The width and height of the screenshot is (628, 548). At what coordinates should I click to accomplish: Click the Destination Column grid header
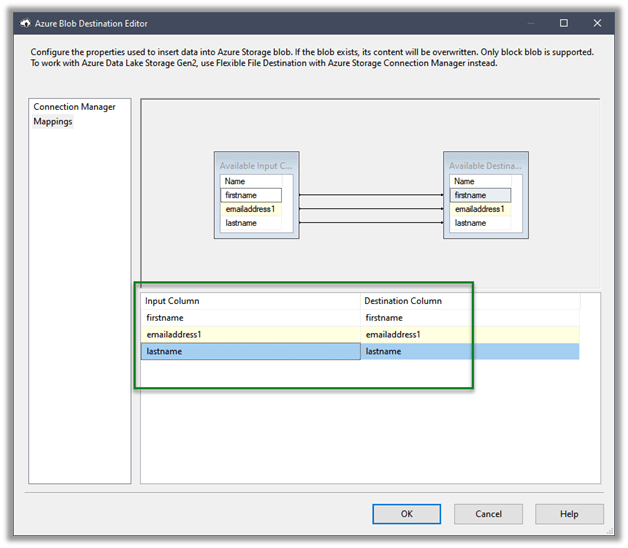pos(470,301)
